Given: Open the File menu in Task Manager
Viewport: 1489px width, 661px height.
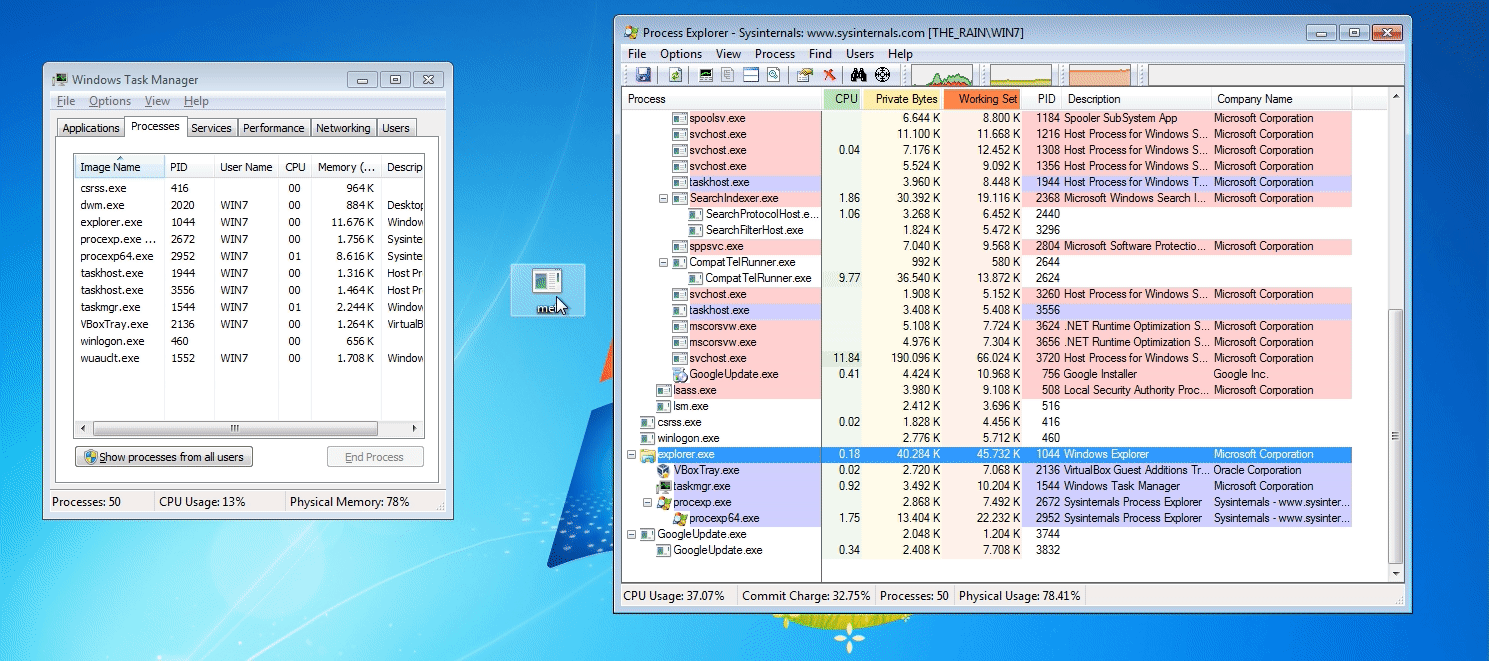Looking at the screenshot, I should click(x=66, y=101).
